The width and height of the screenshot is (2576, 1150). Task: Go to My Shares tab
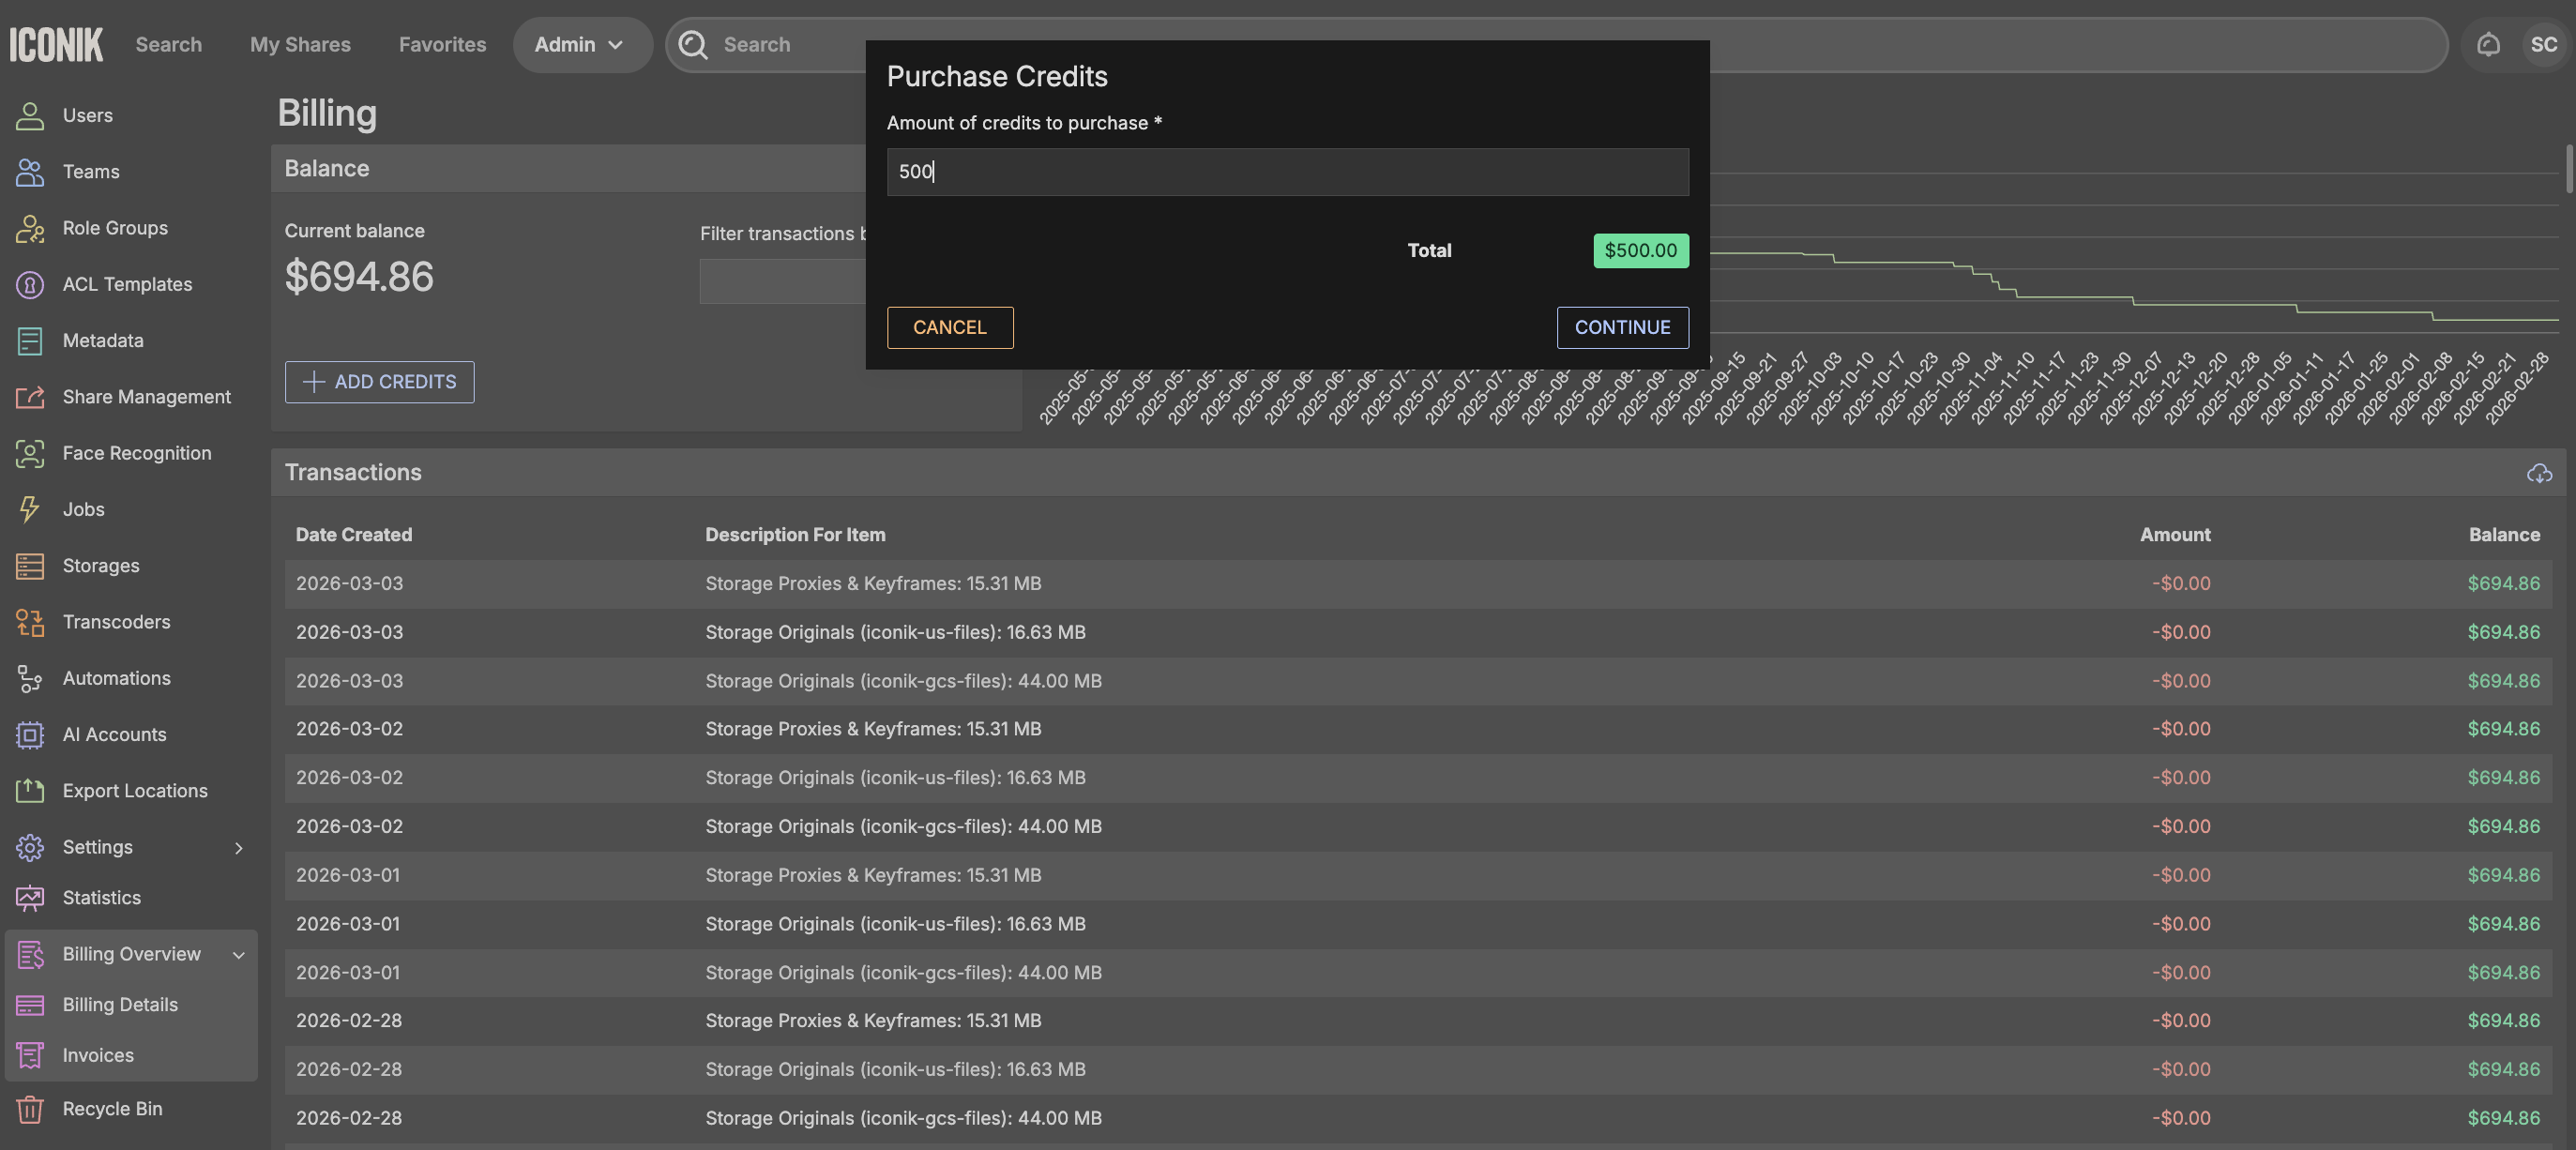click(300, 45)
